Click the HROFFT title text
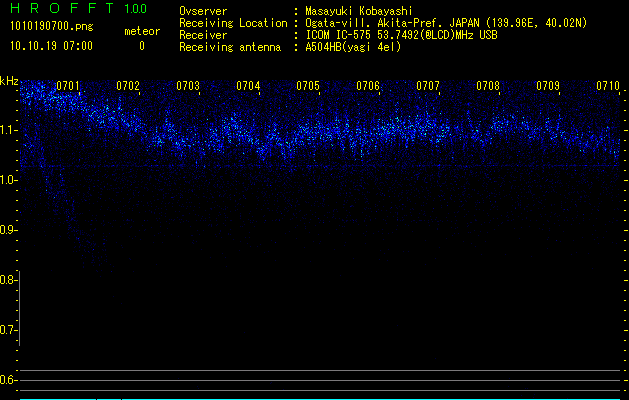 62,8
